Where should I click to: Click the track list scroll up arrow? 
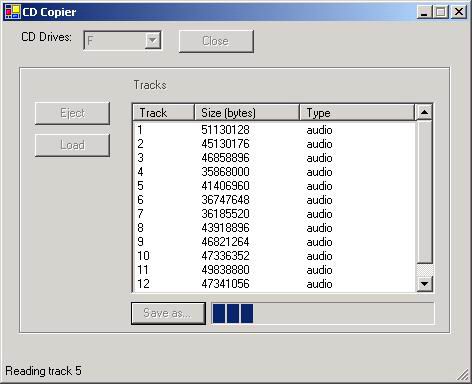(x=424, y=112)
